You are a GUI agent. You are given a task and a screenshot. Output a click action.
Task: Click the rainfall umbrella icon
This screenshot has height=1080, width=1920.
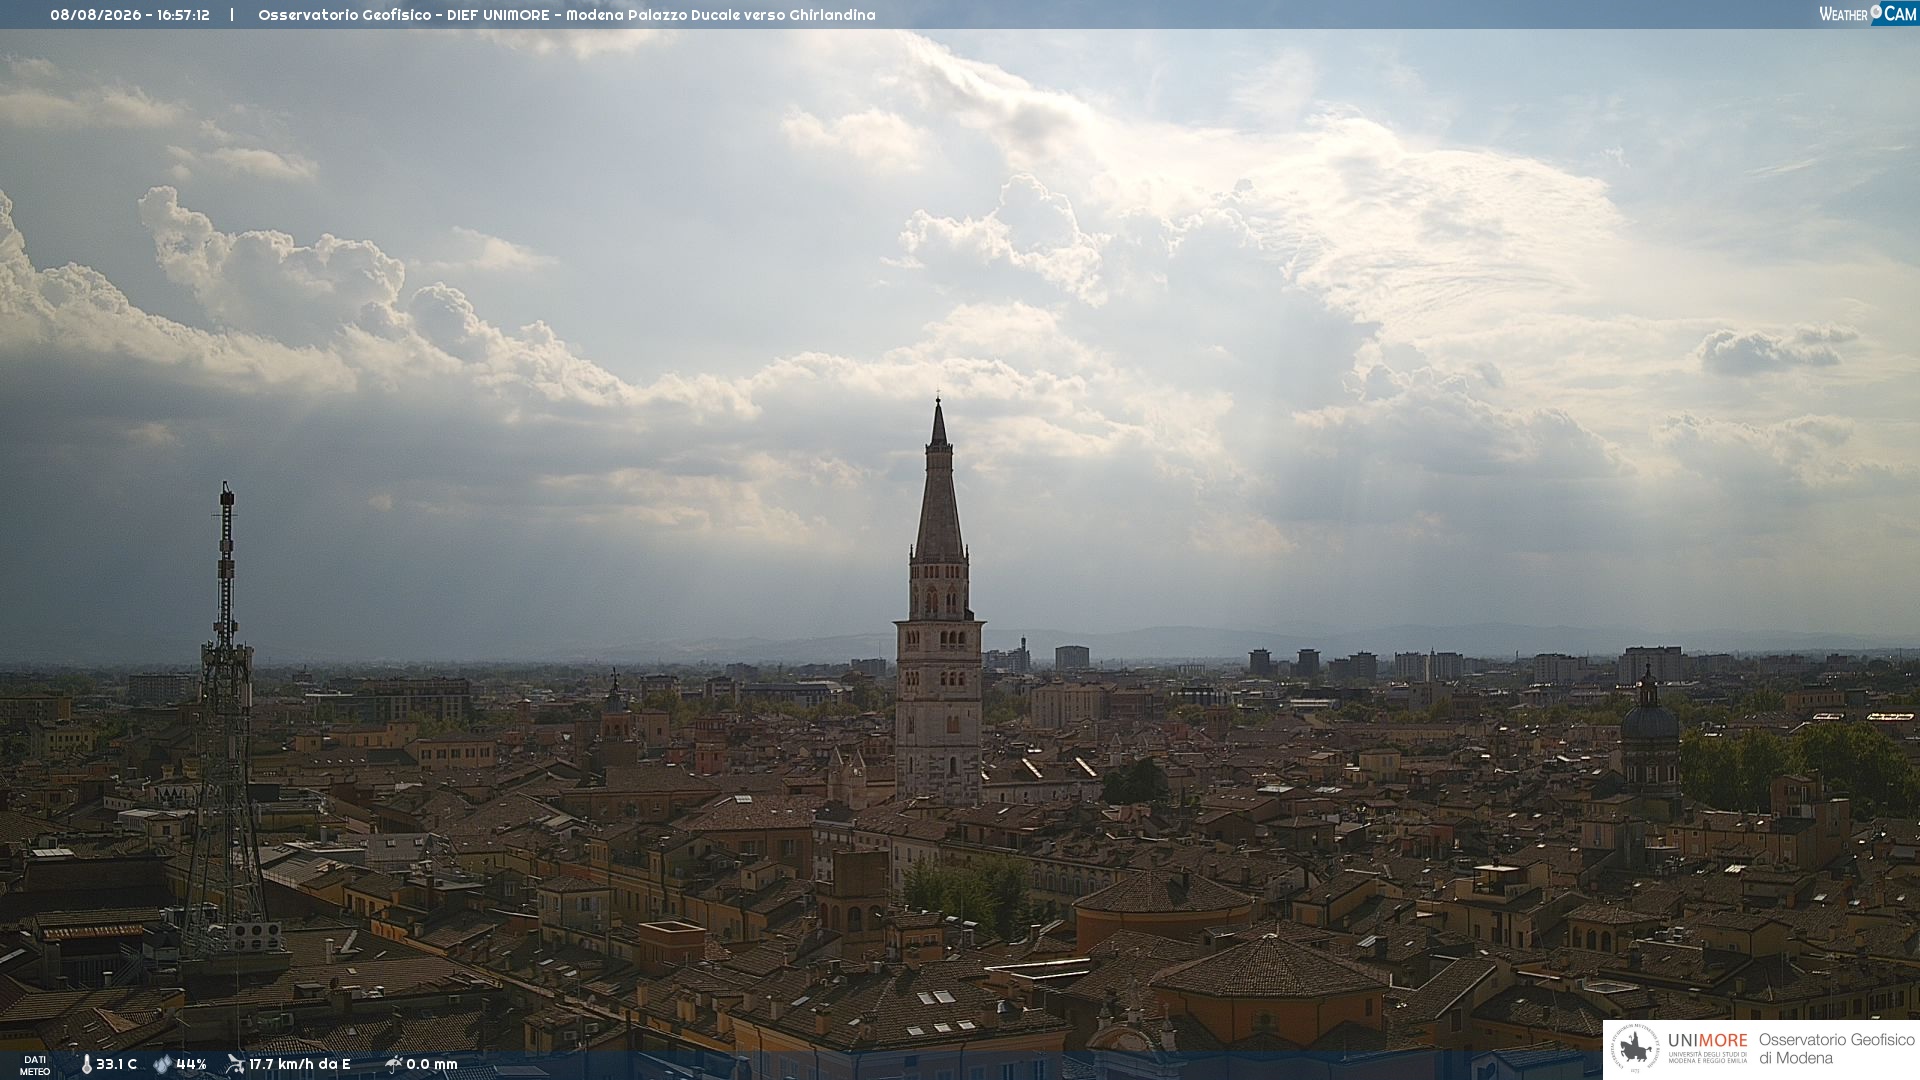click(x=393, y=1064)
